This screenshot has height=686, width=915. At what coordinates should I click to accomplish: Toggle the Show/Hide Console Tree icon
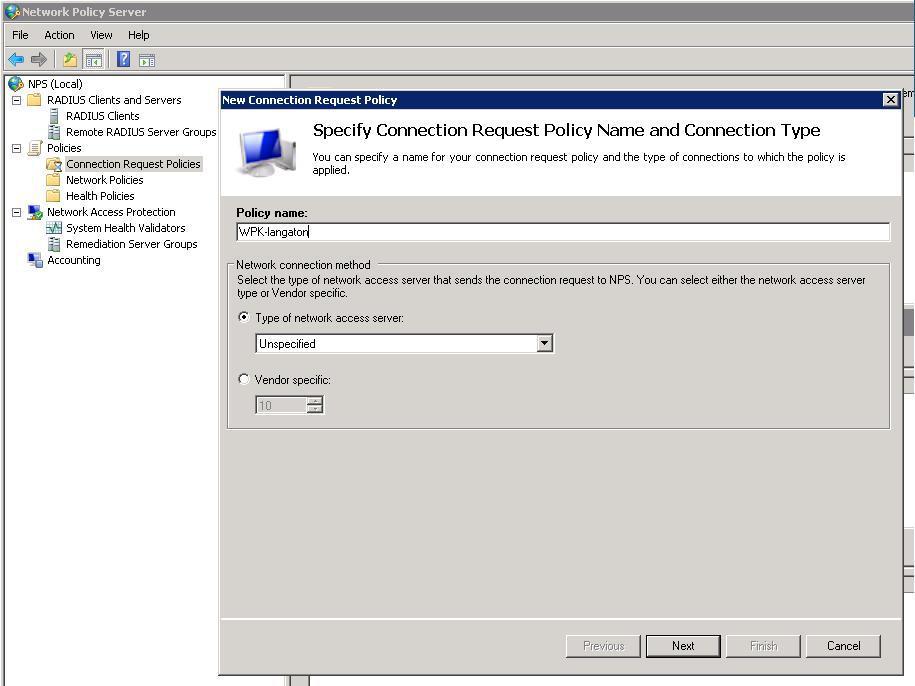93,59
